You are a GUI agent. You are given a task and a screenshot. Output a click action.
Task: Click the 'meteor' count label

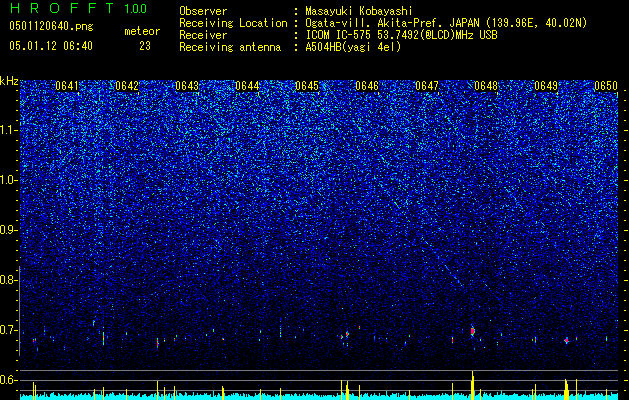coord(142,31)
